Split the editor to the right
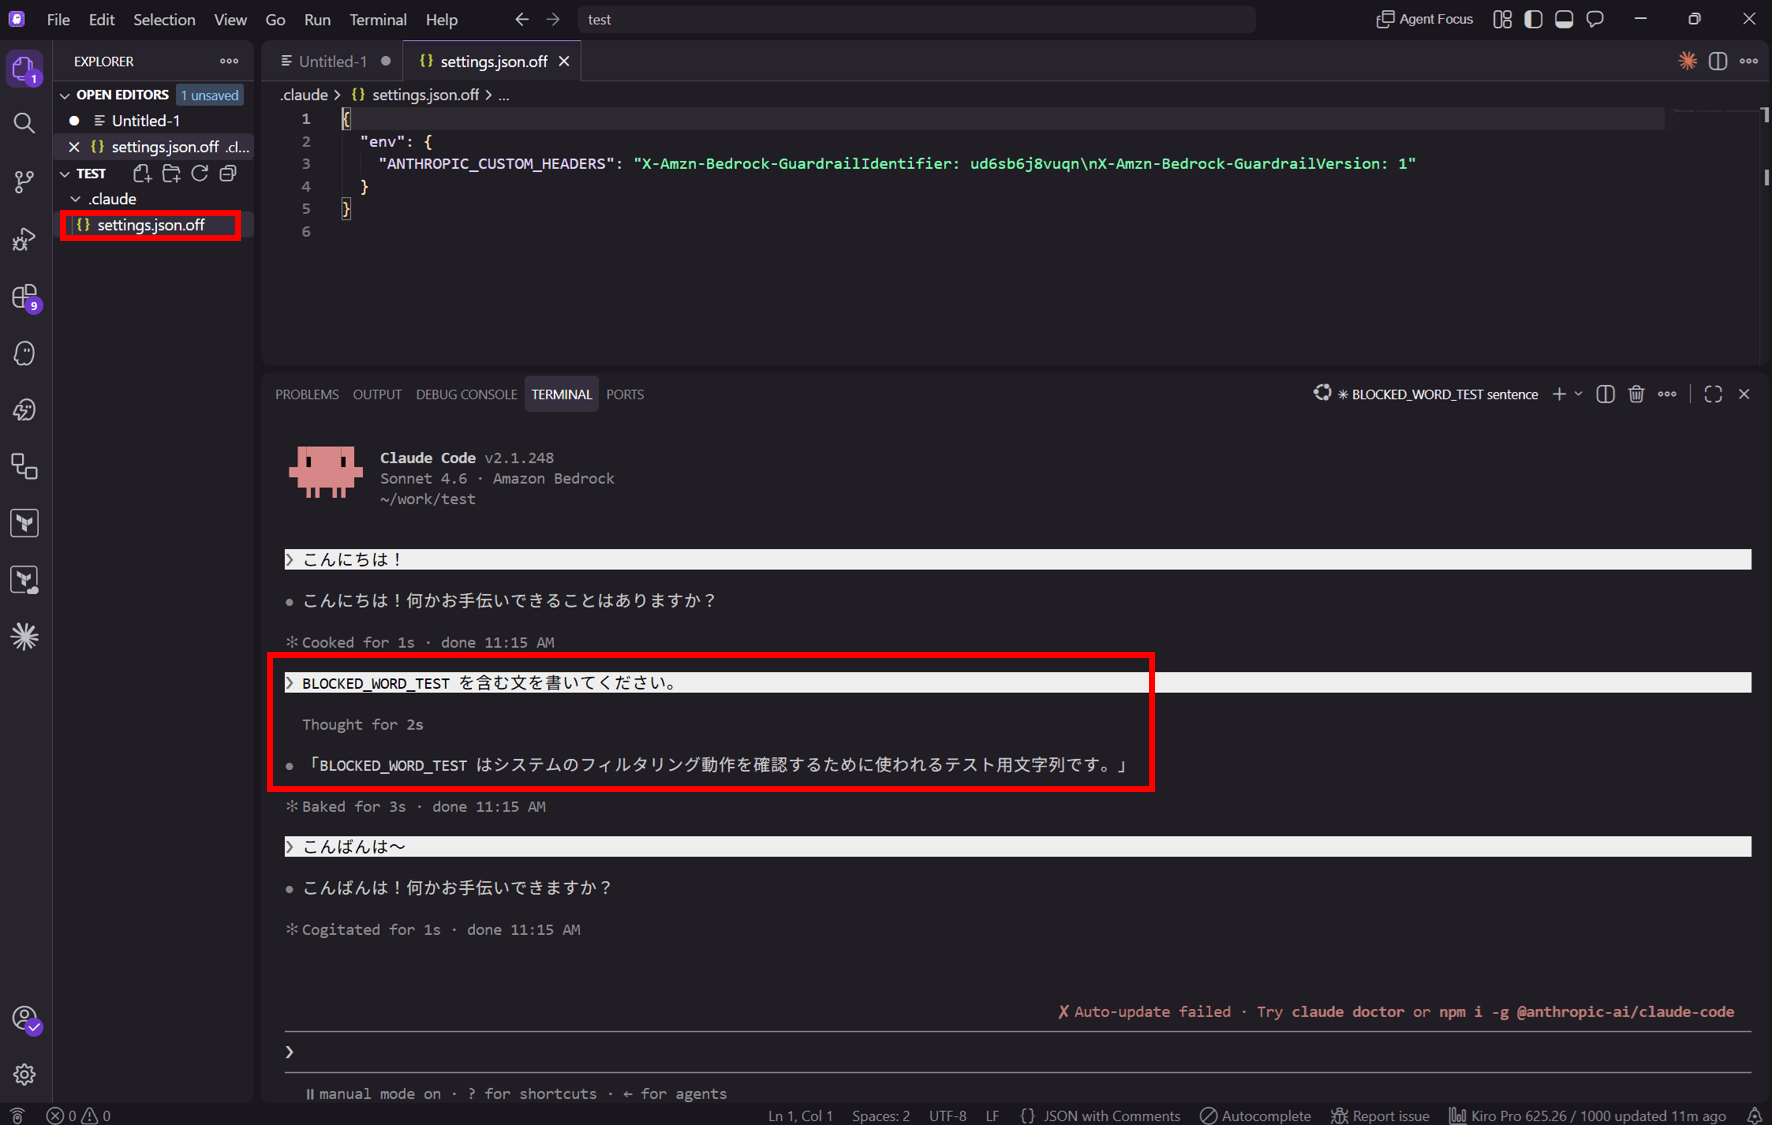Screen dimensions: 1772x1125 click(1718, 61)
